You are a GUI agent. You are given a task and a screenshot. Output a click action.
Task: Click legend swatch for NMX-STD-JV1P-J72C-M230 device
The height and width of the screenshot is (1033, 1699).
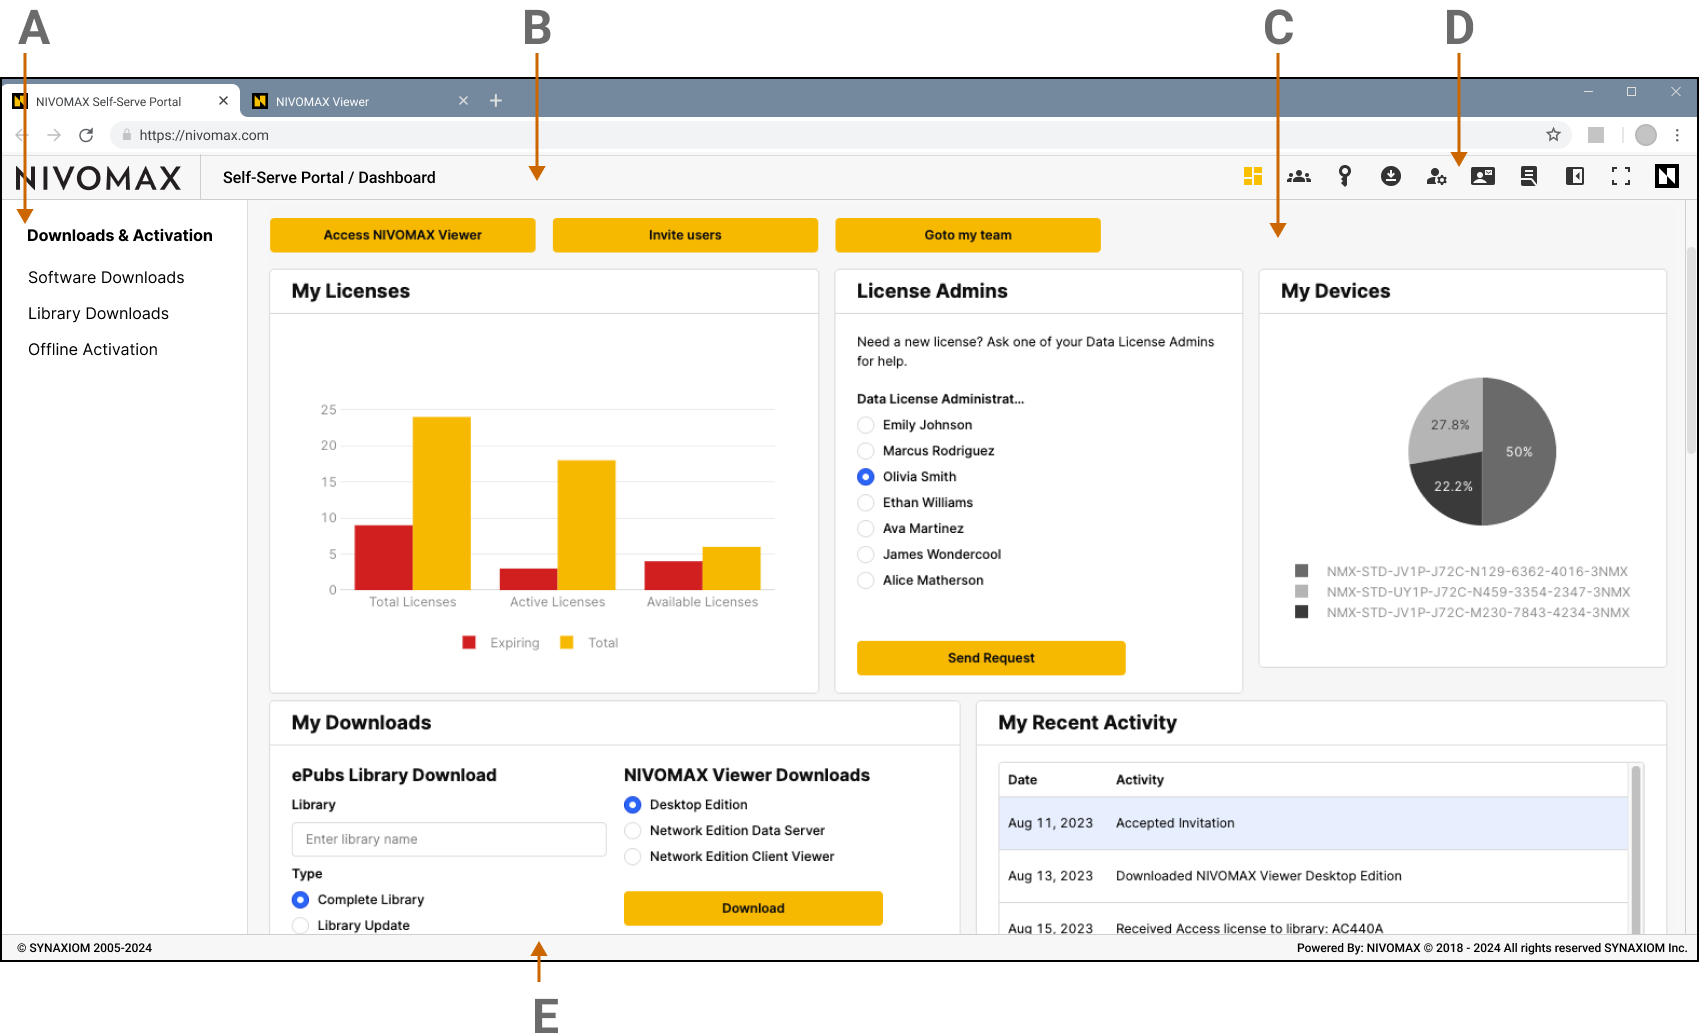coord(1302,612)
